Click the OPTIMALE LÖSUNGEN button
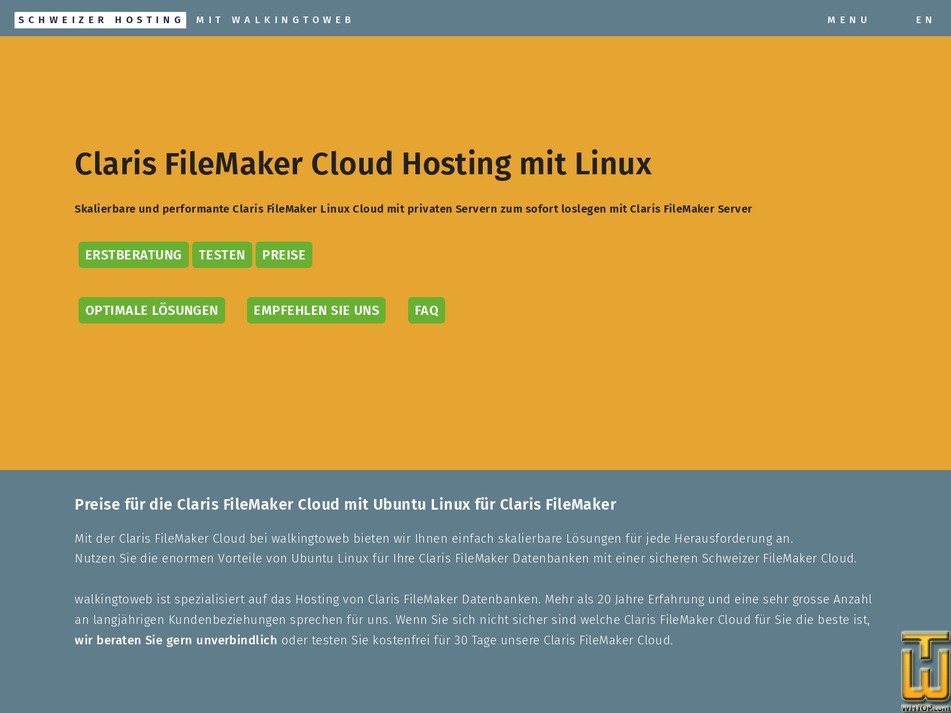The width and height of the screenshot is (951, 713). click(151, 310)
